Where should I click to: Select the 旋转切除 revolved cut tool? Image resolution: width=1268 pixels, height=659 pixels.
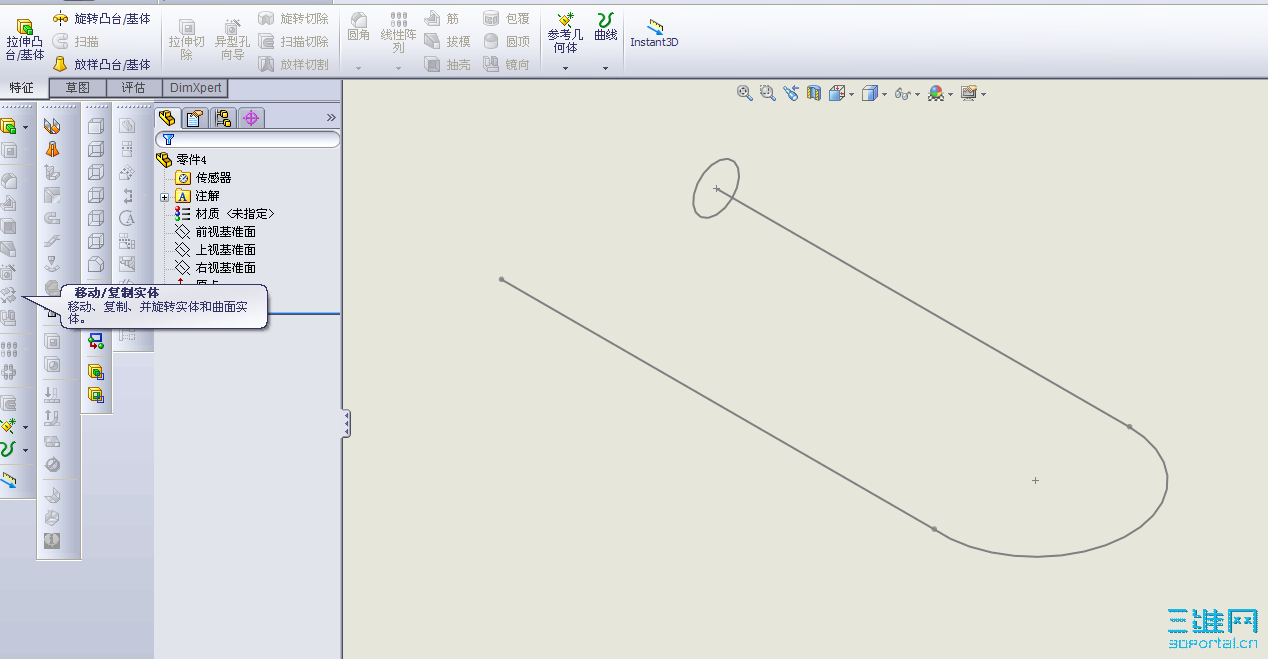(x=293, y=19)
